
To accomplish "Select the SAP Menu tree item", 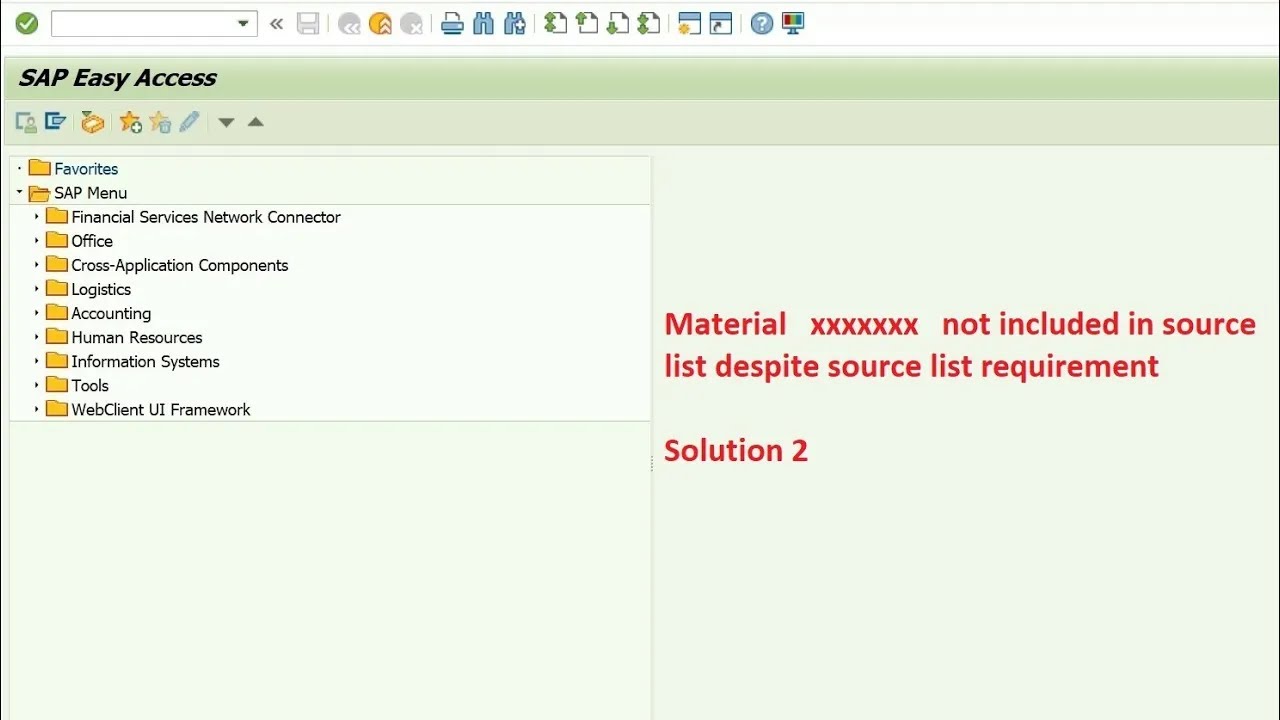I will coord(90,193).
